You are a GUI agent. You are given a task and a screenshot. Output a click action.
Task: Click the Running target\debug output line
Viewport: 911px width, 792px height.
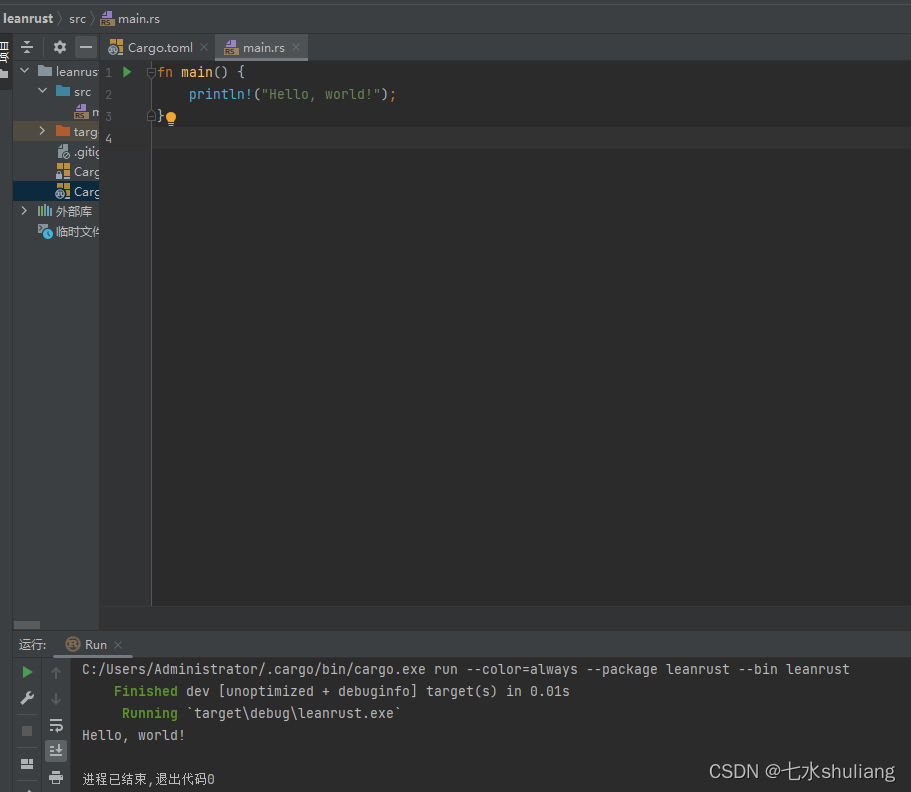(261, 714)
